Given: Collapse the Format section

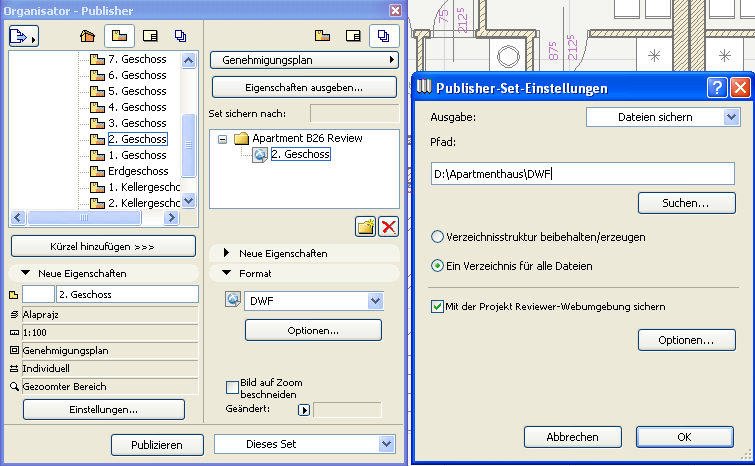Looking at the screenshot, I should point(226,273).
